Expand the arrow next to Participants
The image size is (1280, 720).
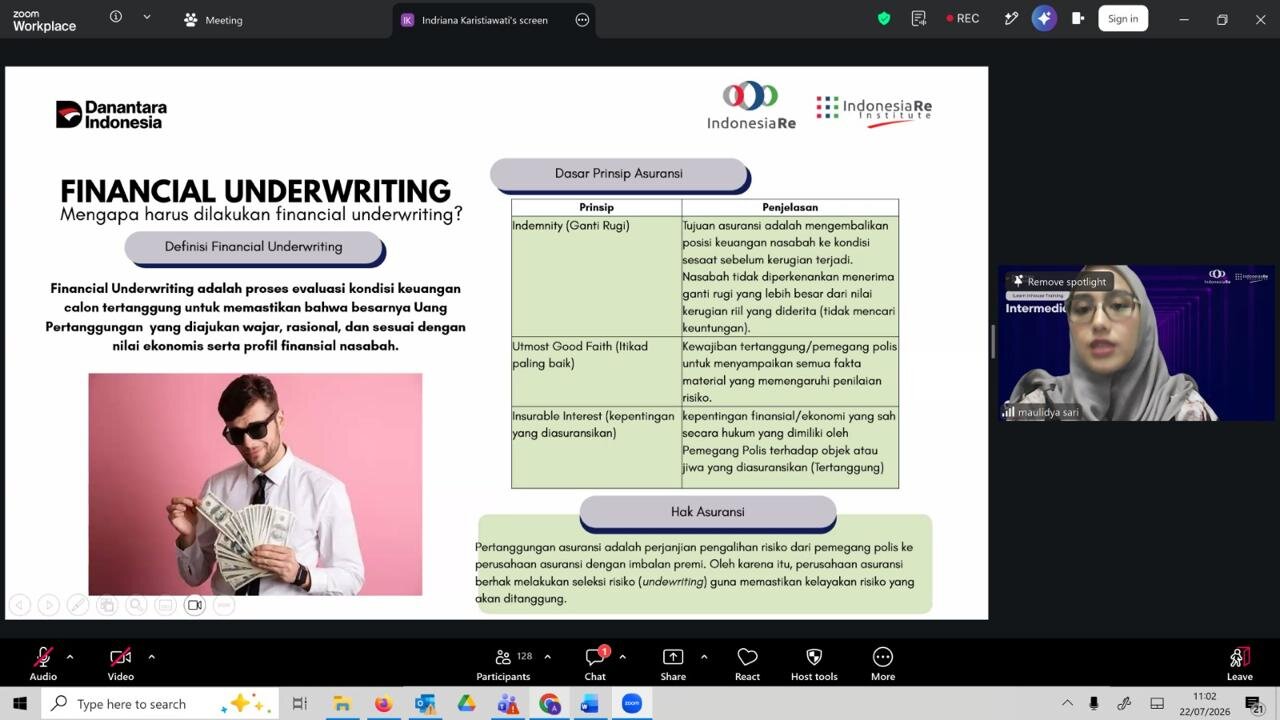pyautogui.click(x=547, y=657)
